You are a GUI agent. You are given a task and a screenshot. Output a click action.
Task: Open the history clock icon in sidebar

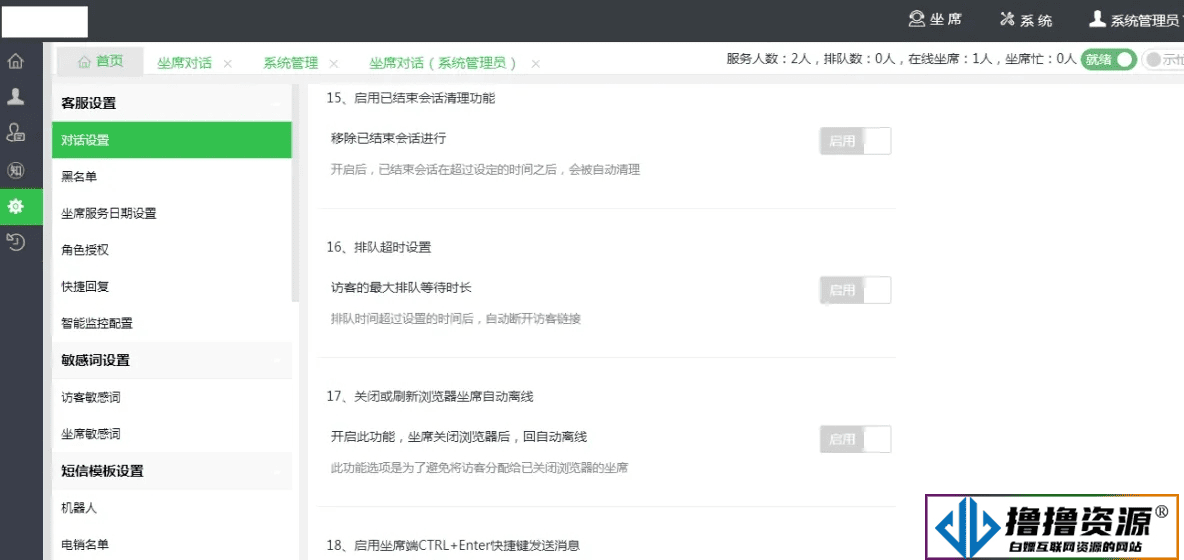tap(15, 242)
